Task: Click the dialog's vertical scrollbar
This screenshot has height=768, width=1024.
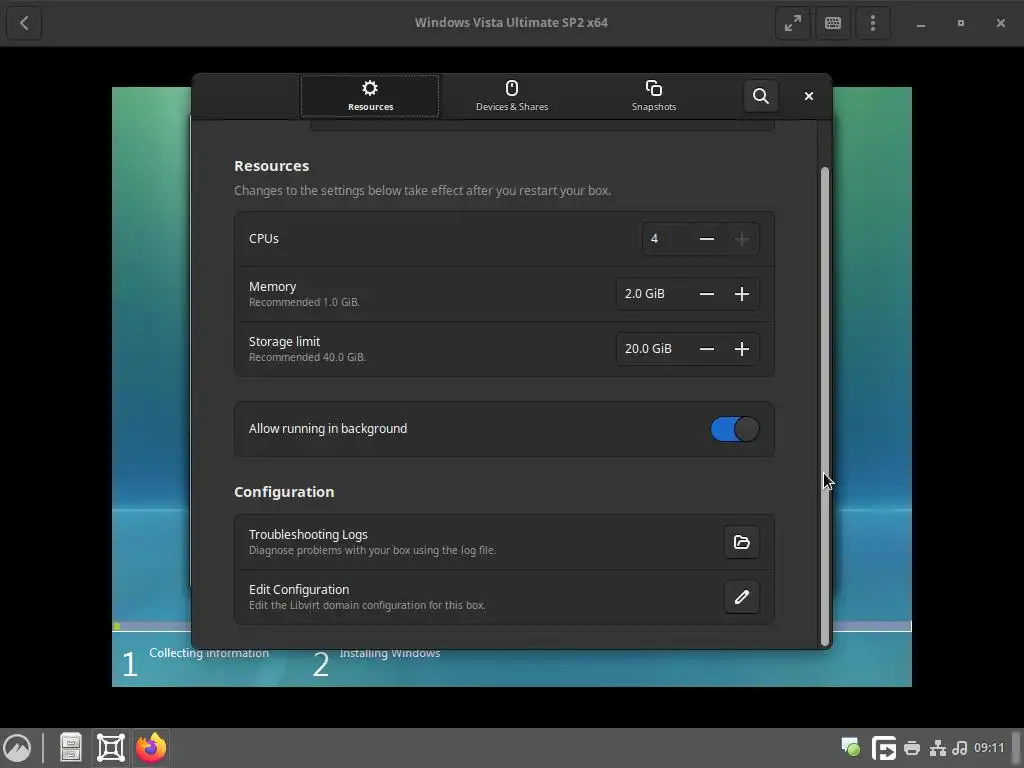Action: click(825, 406)
